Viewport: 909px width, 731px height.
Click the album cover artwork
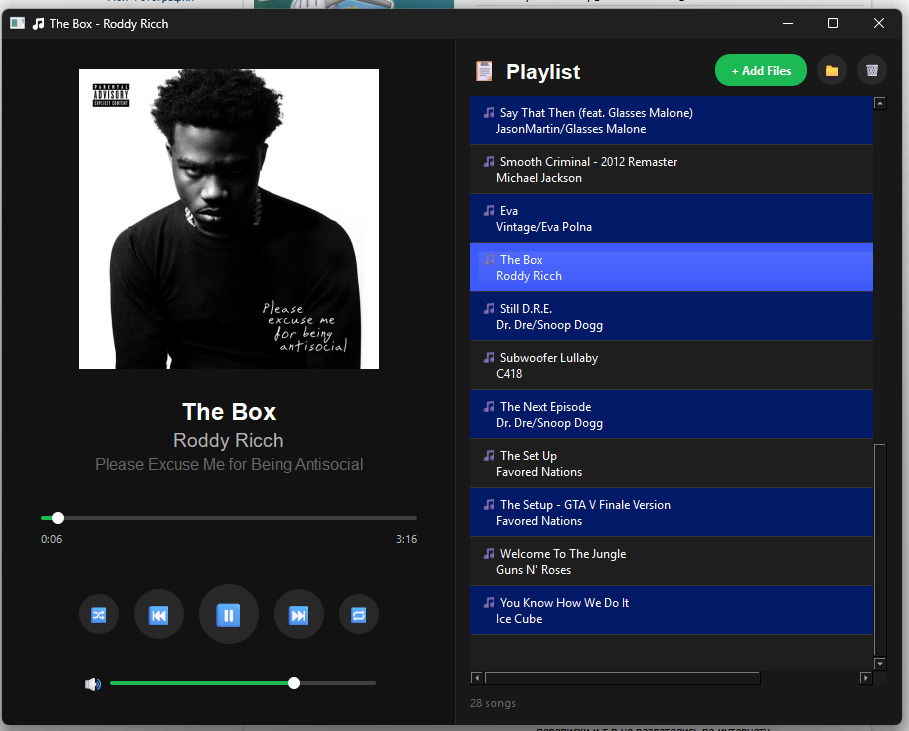[x=229, y=219]
